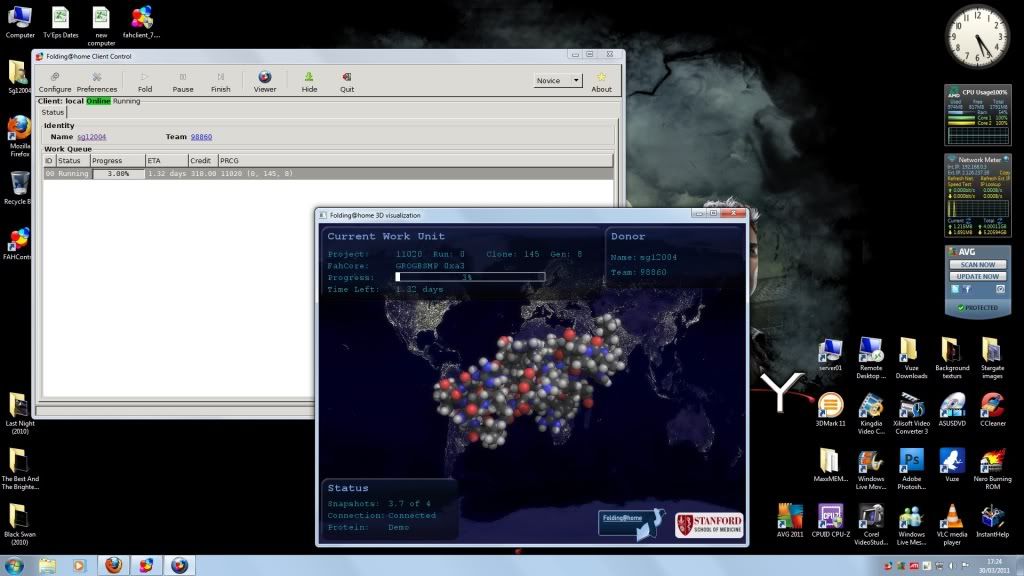Pause folding with the Pause button
This screenshot has height=576, width=1024.
(183, 82)
